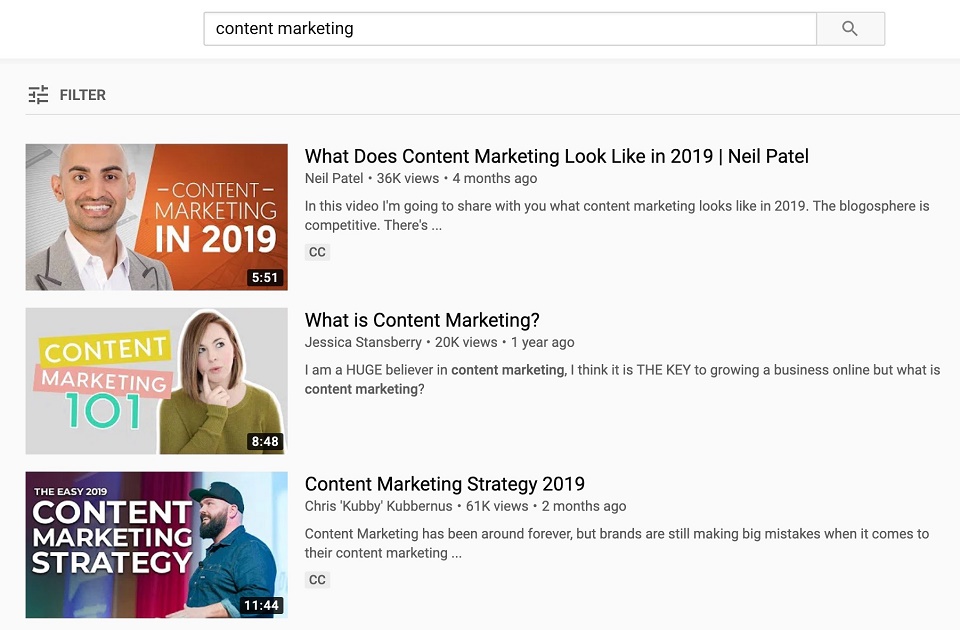
Task: Click the 8:48 duration badge
Action: [x=265, y=441]
